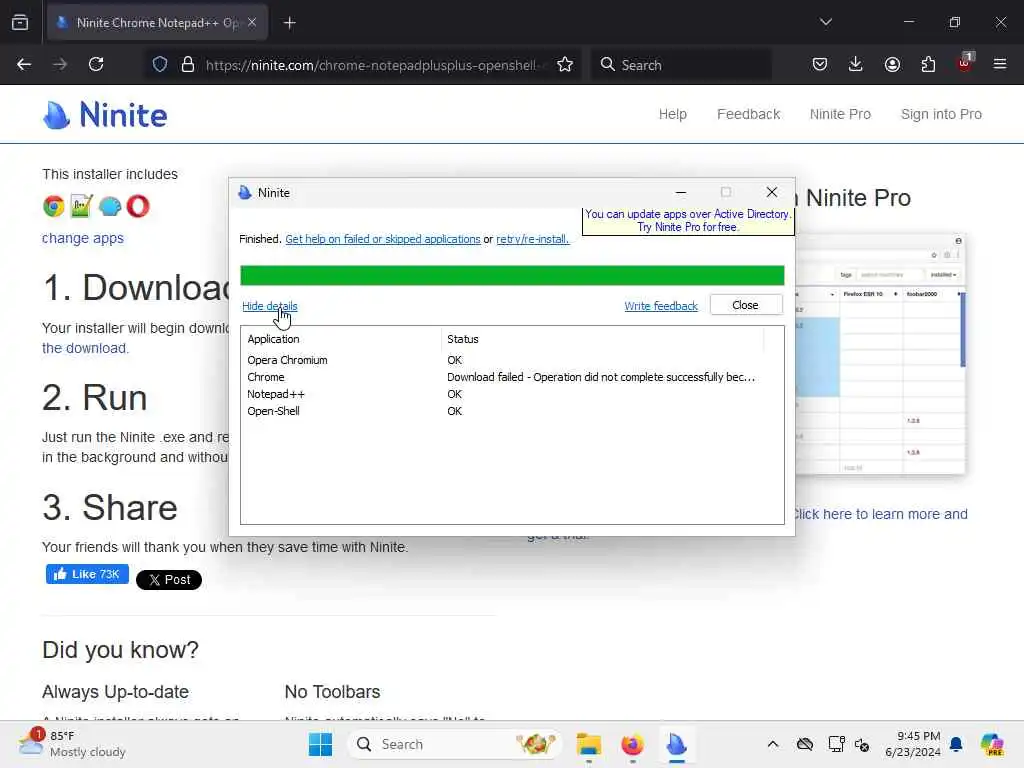Open the Firefox View icon in tab bar

click(x=20, y=23)
